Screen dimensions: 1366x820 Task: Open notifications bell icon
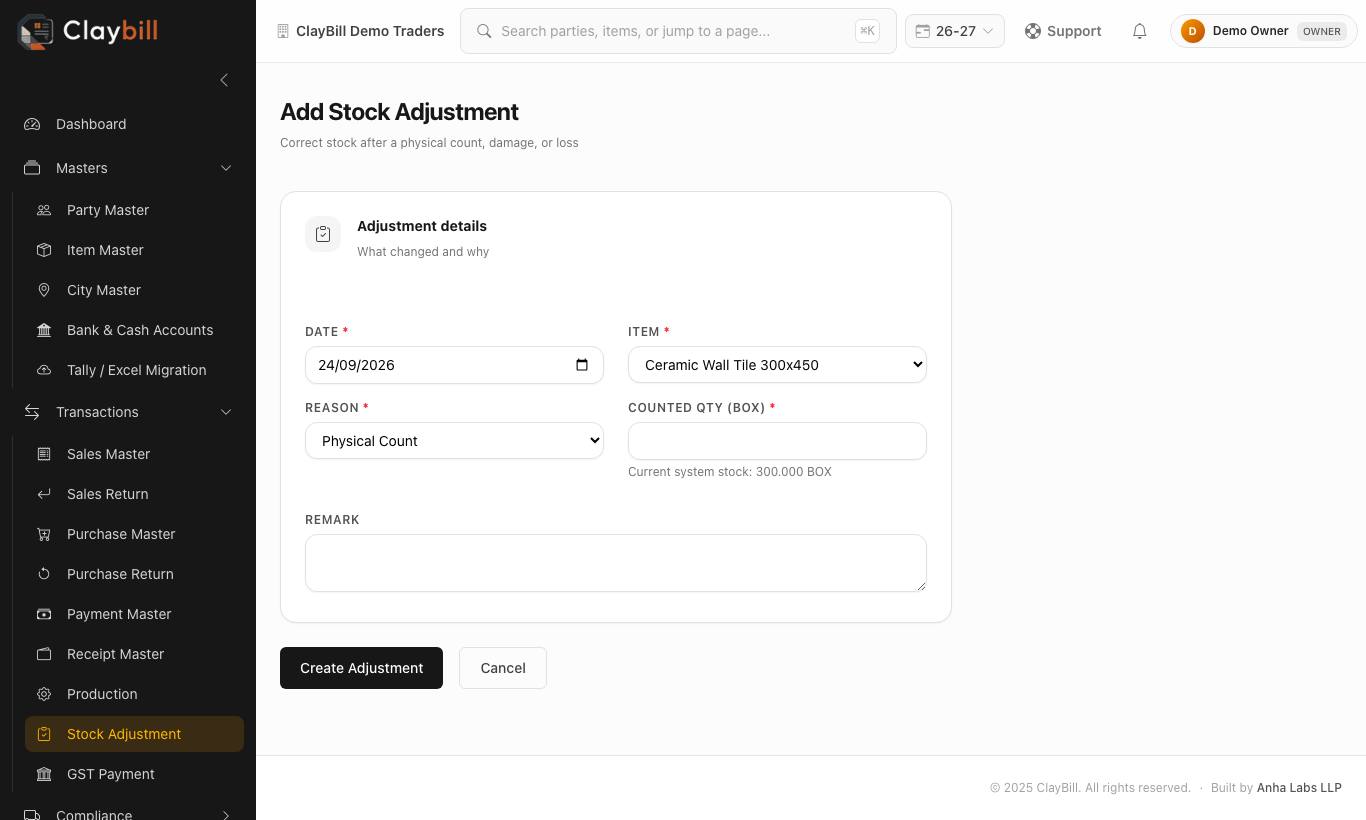pyautogui.click(x=1139, y=31)
